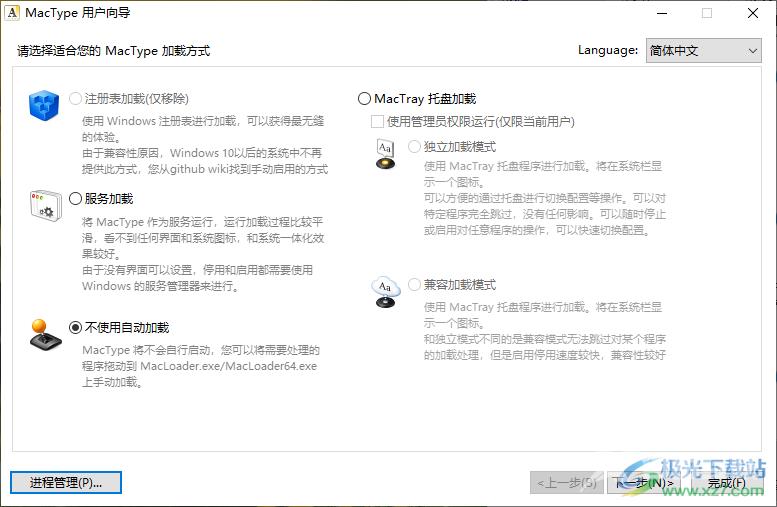Select 注册表加载 radio button
This screenshot has width=777, height=507.
click(76, 99)
